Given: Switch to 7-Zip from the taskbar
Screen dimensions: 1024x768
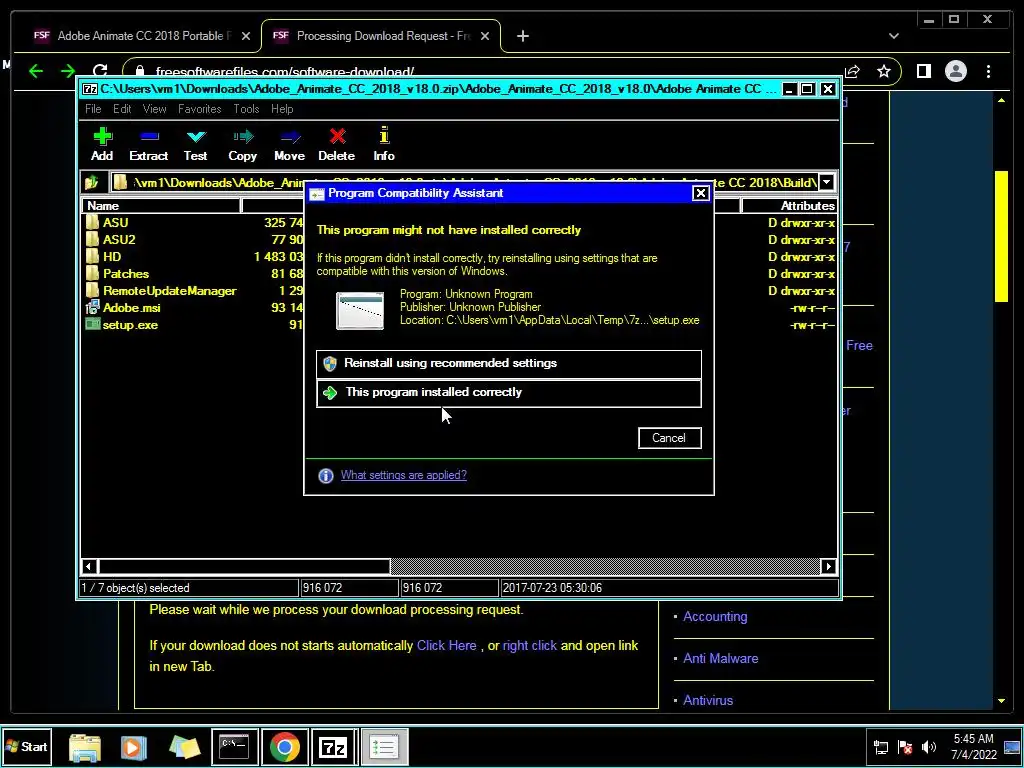Looking at the screenshot, I should [x=333, y=747].
